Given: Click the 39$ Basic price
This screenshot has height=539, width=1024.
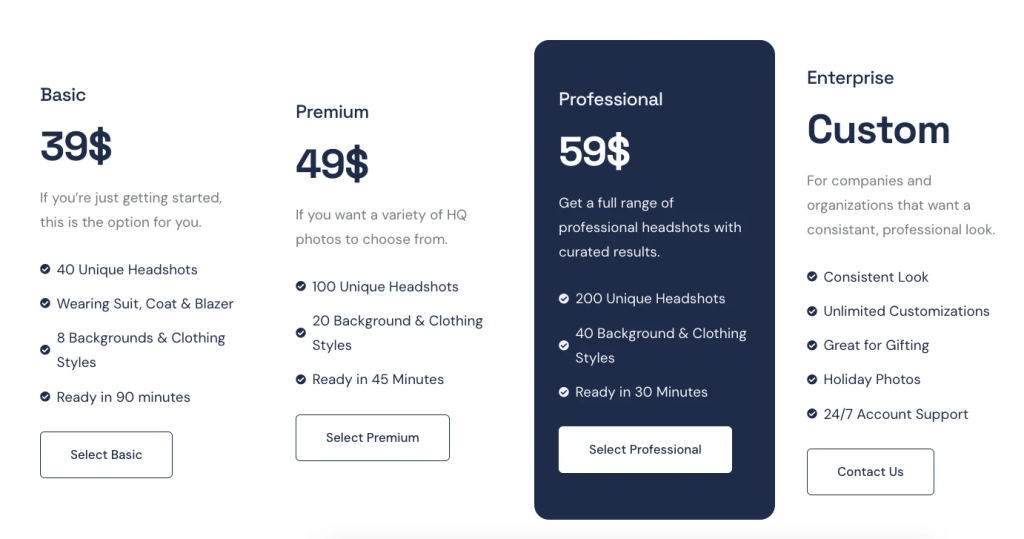Looking at the screenshot, I should 76,147.
